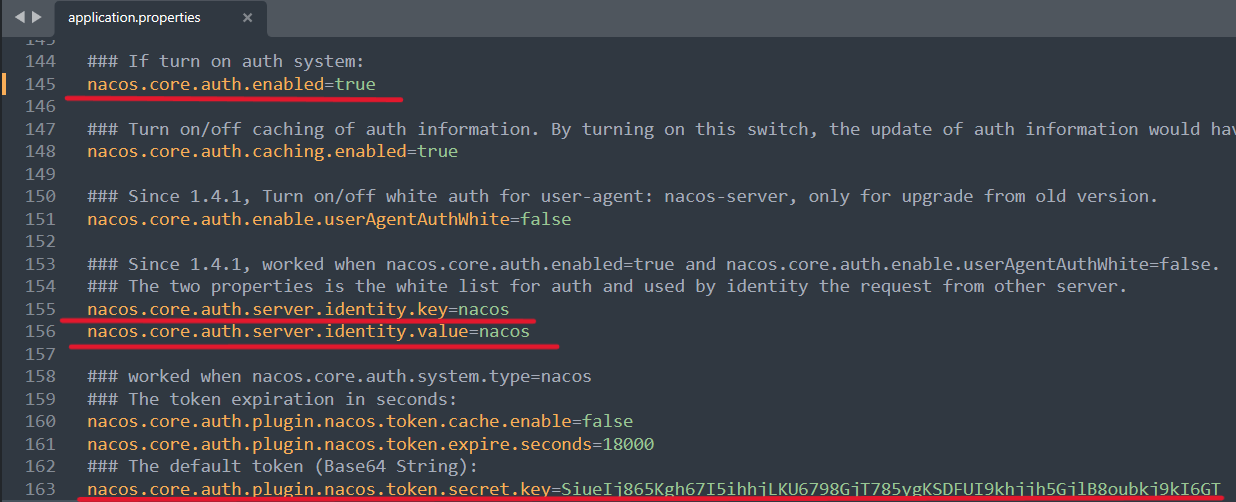Click the previous tab arrow icon

click(x=19, y=17)
